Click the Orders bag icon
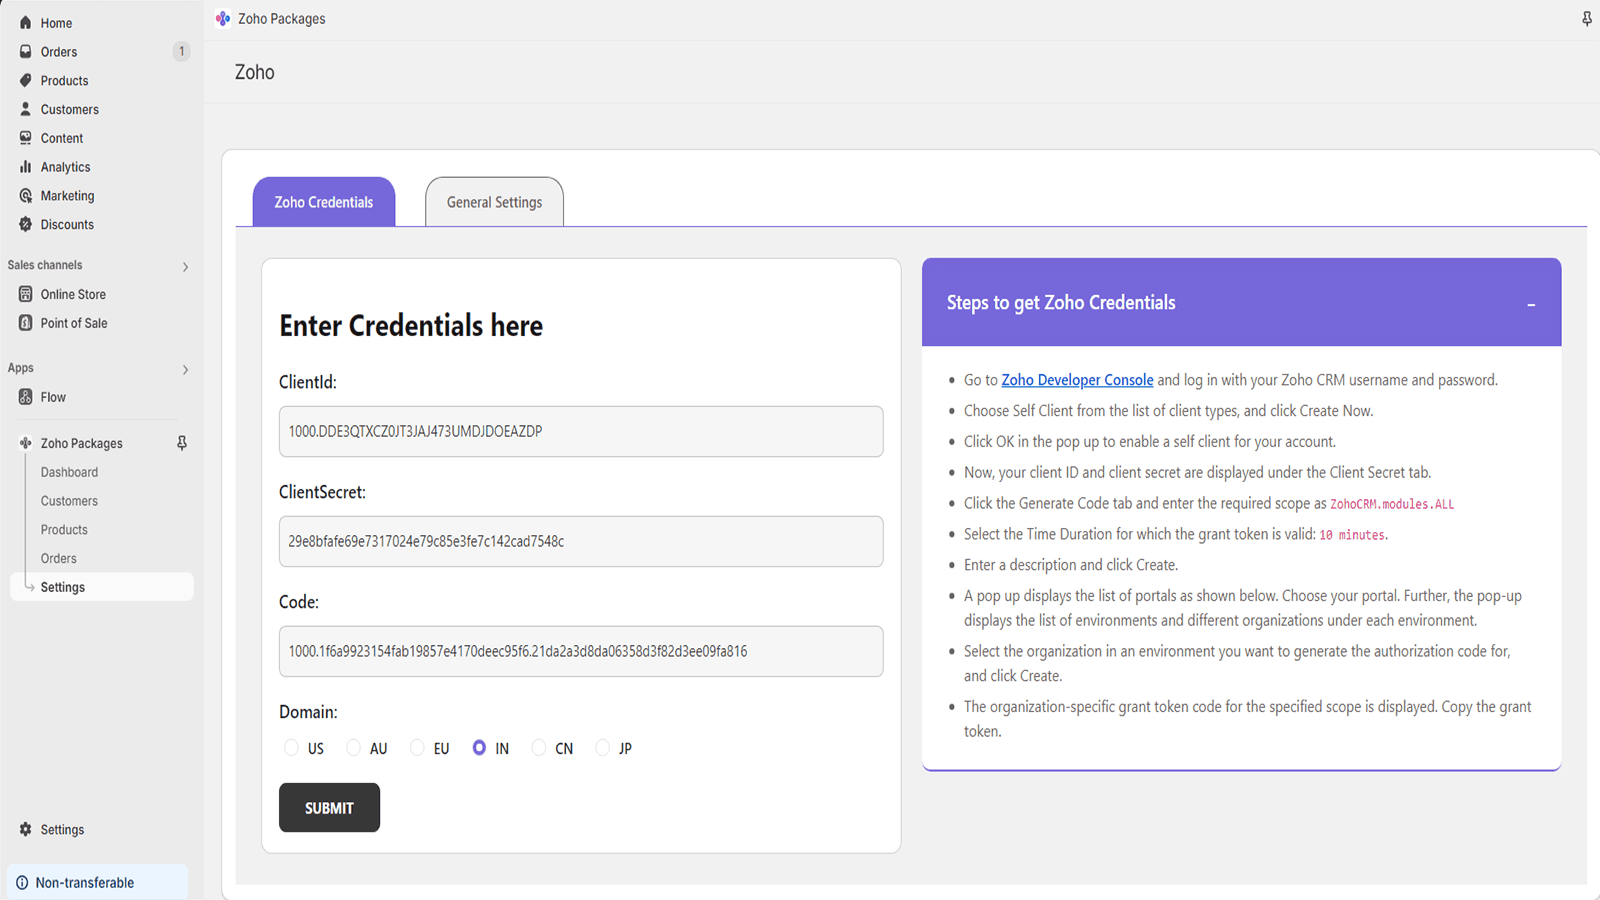 tap(24, 51)
